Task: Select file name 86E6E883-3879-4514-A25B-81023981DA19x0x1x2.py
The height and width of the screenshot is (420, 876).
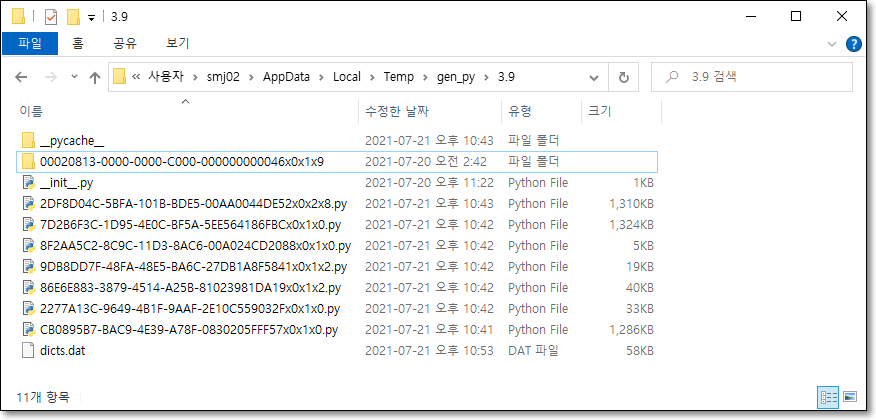Action: (191, 288)
